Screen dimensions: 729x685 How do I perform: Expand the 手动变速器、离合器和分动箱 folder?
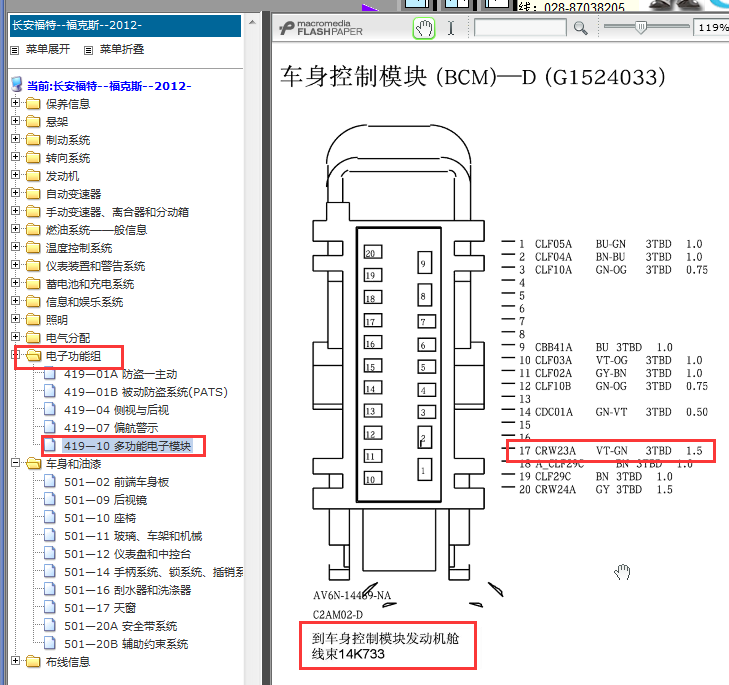point(15,211)
